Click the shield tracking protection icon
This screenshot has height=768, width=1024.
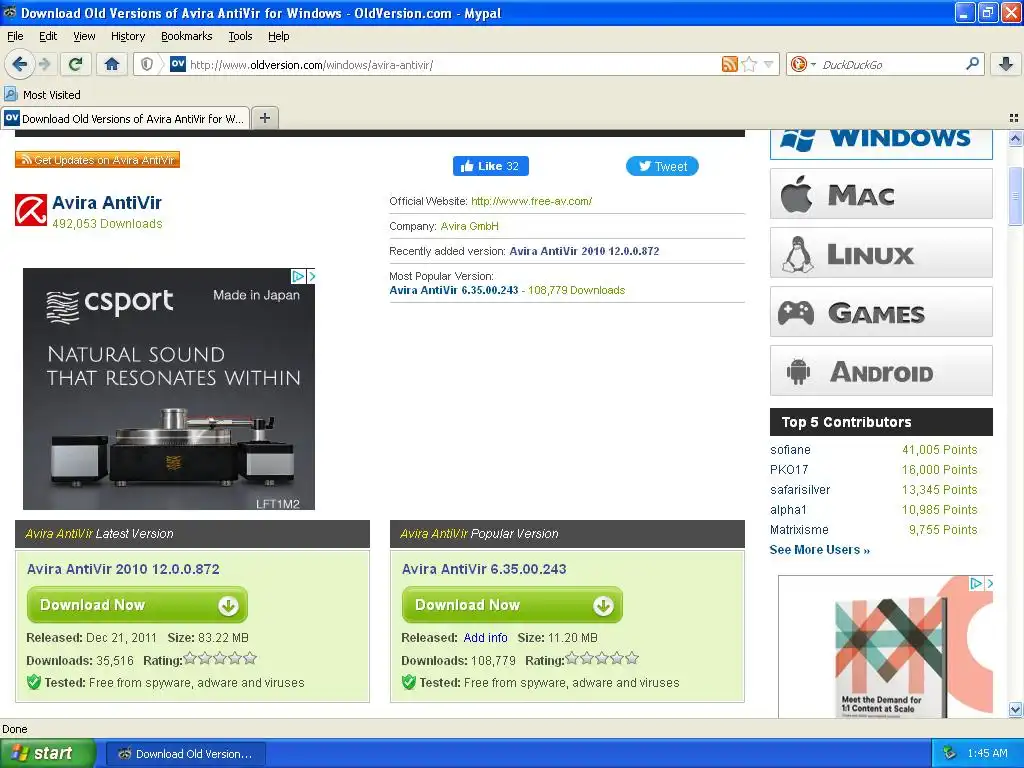click(x=147, y=64)
